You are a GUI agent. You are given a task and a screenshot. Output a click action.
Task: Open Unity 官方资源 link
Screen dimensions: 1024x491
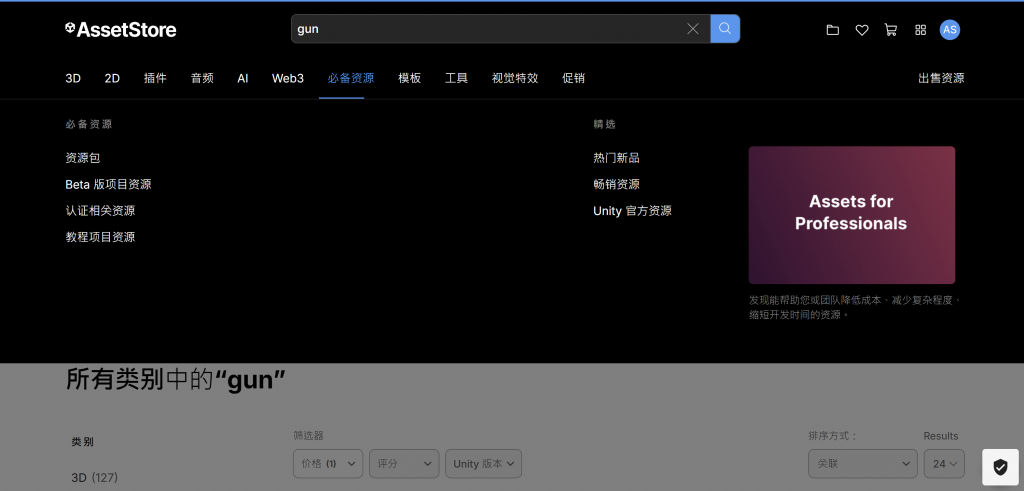point(632,211)
